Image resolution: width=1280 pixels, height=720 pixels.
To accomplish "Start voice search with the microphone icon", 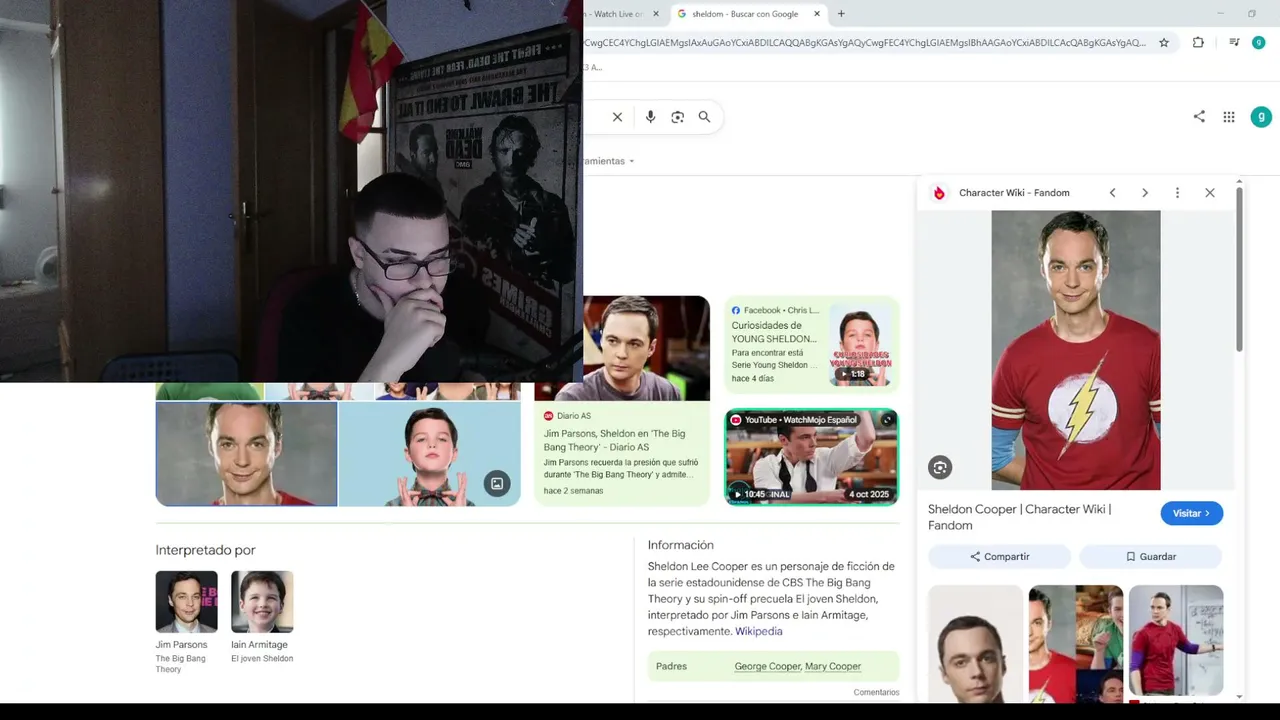I will 650,117.
